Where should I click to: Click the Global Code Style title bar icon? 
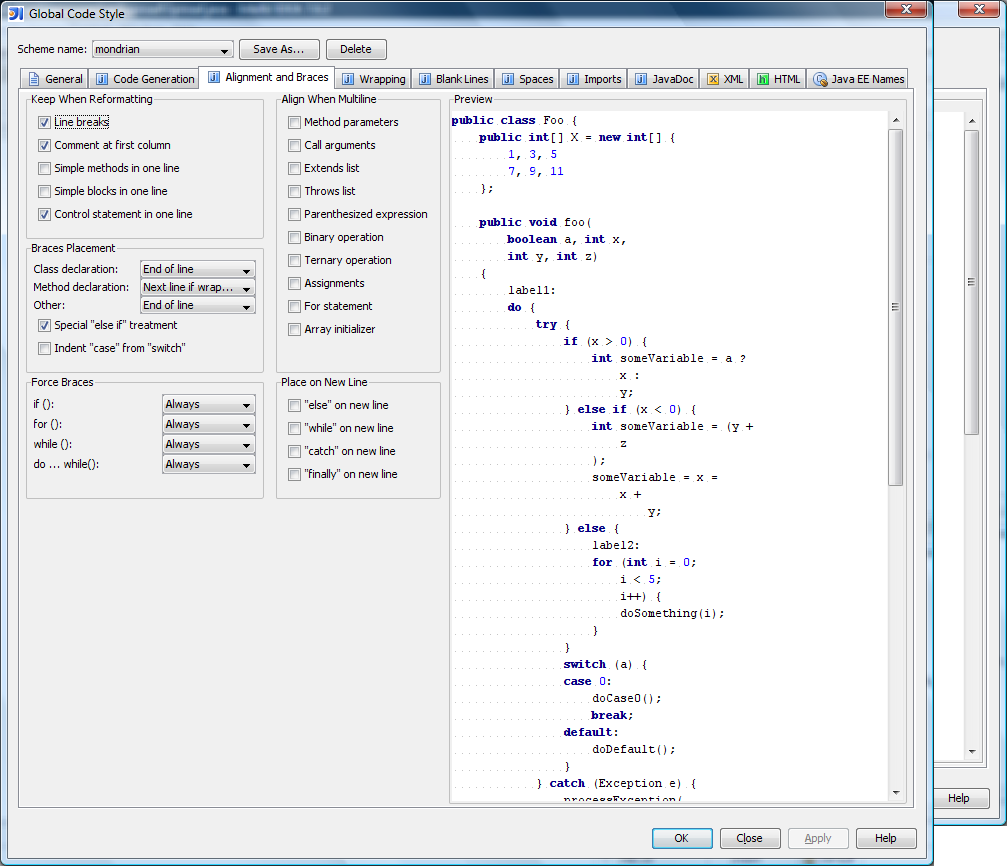[15, 13]
